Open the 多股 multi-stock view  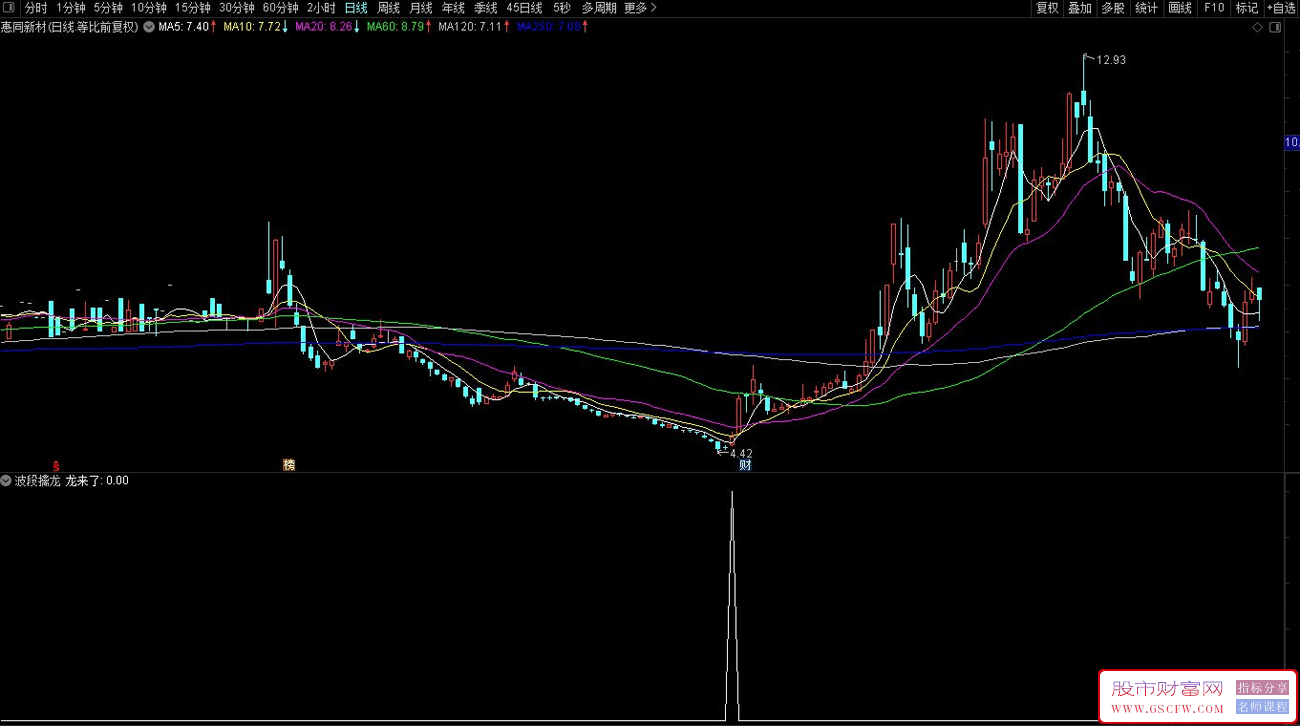[x=1113, y=8]
